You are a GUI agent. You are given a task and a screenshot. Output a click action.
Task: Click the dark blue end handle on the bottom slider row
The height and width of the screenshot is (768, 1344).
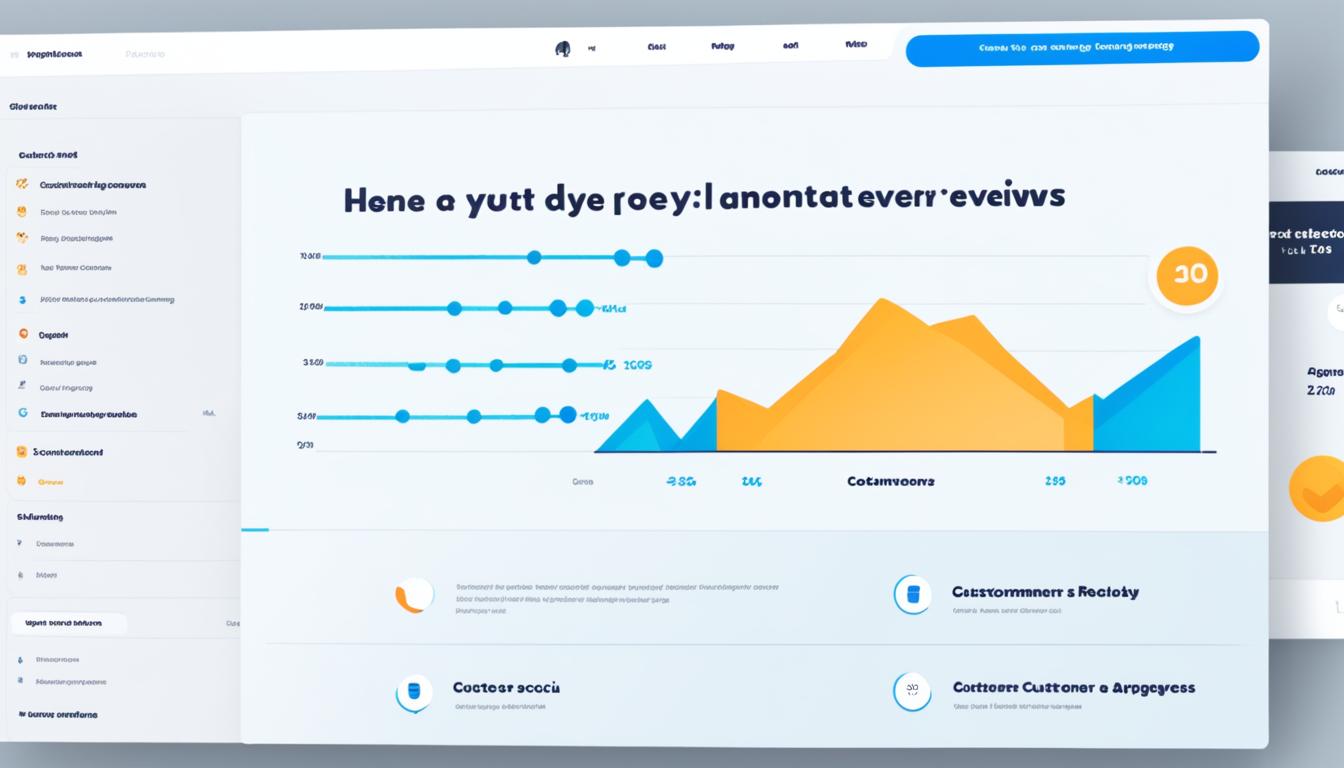tap(567, 414)
